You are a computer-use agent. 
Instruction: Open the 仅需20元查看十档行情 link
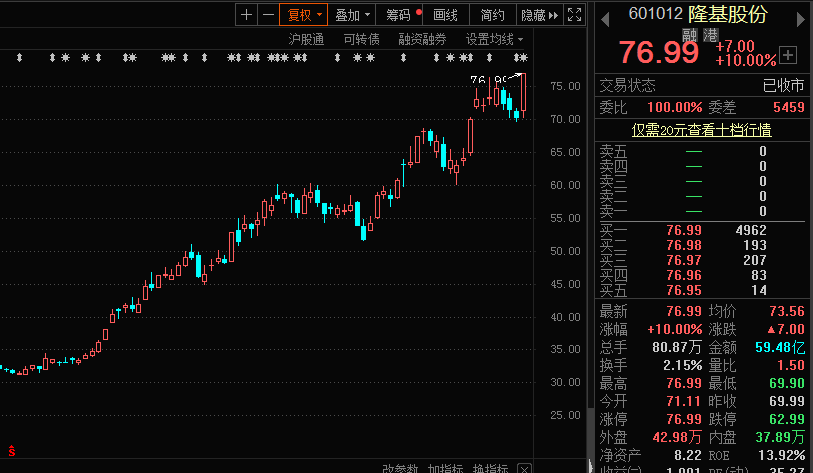coord(702,130)
